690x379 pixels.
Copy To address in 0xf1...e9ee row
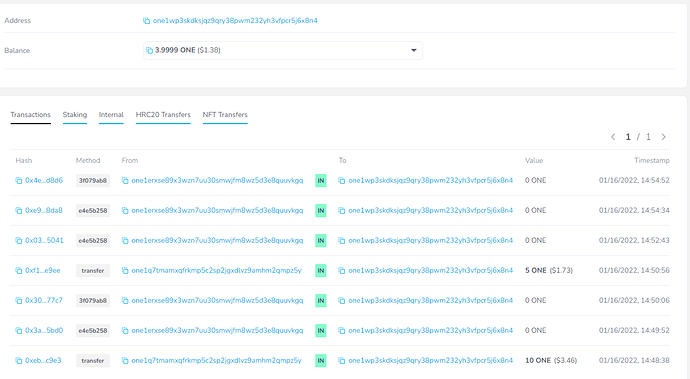tap(341, 270)
